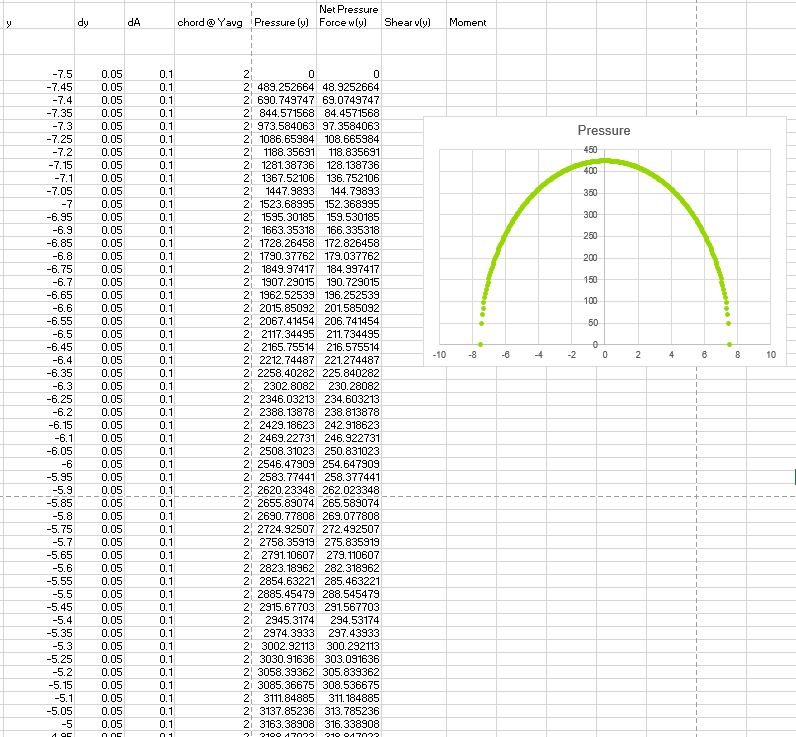Select pressure cell 489.252664

[284, 87]
